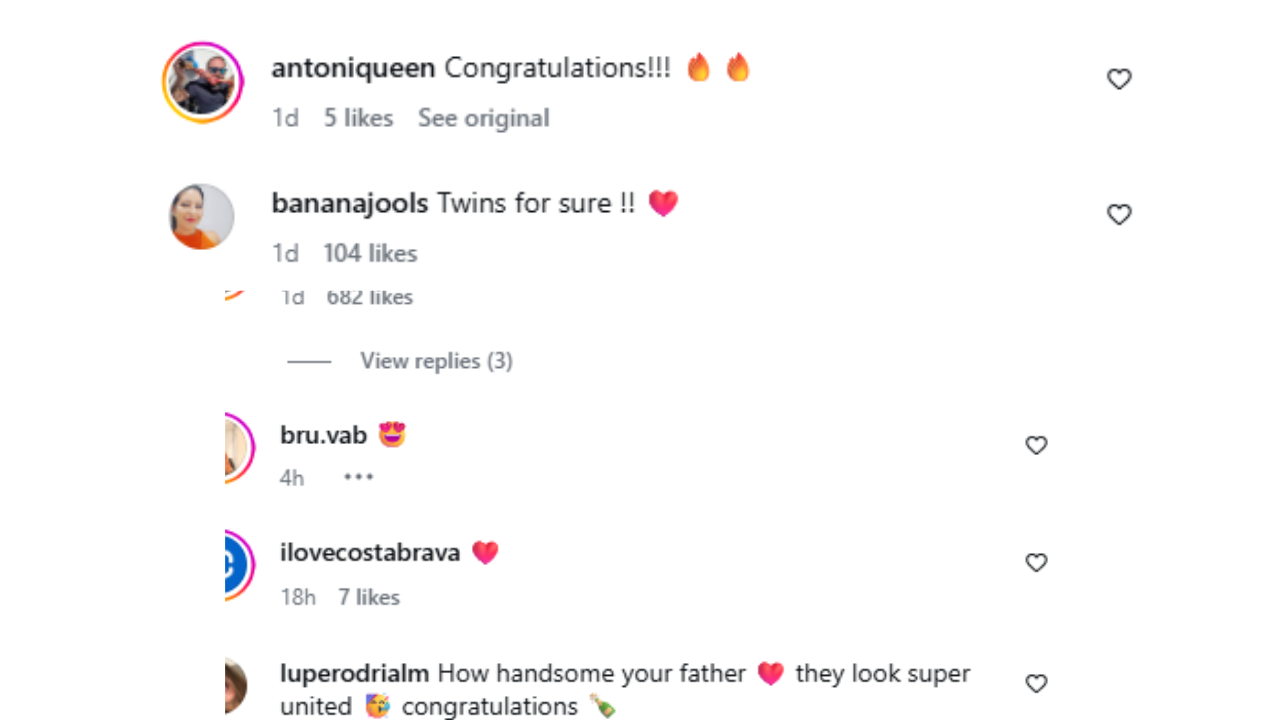1280x720 pixels.
Task: Open ilovecostabrava's profile via username
Action: pyautogui.click(x=370, y=552)
